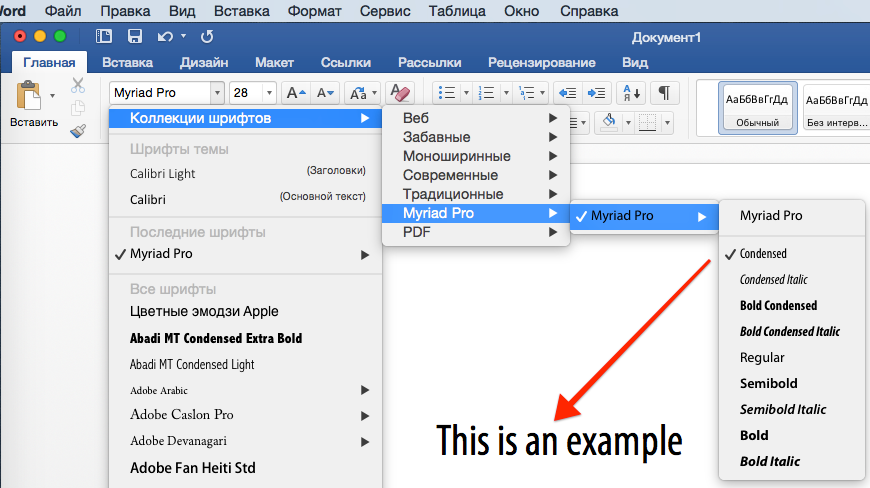Open the font size dropdown arrow
The height and width of the screenshot is (488, 870).
[269, 93]
